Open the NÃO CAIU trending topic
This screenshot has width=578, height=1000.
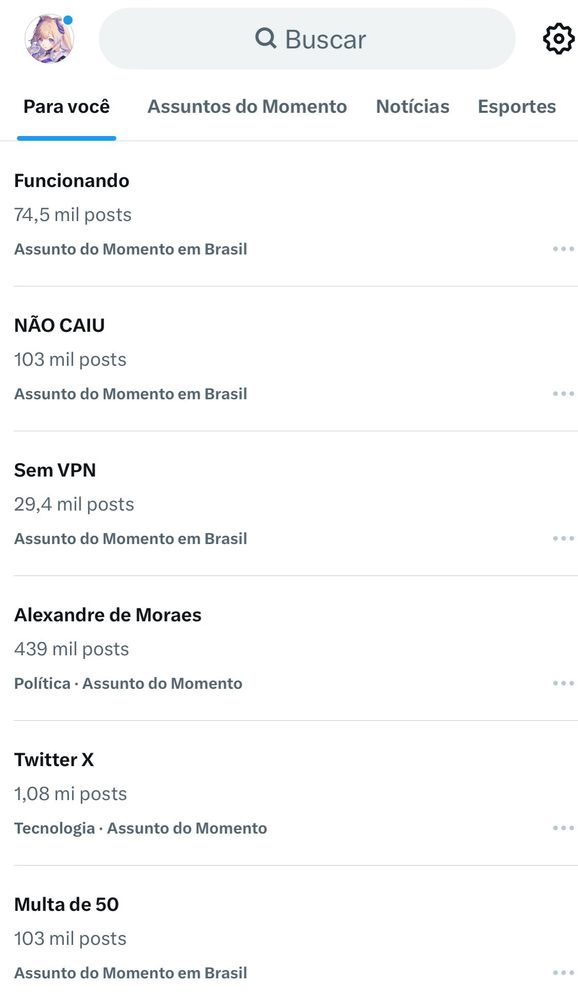[x=289, y=359]
